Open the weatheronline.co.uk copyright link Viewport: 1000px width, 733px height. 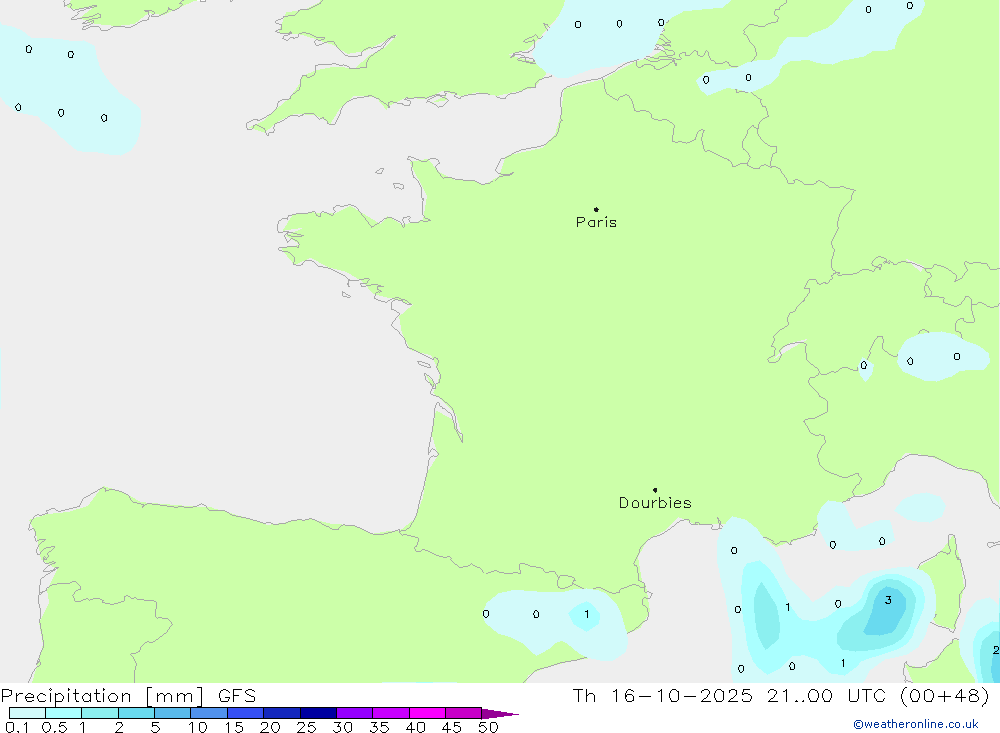916,724
